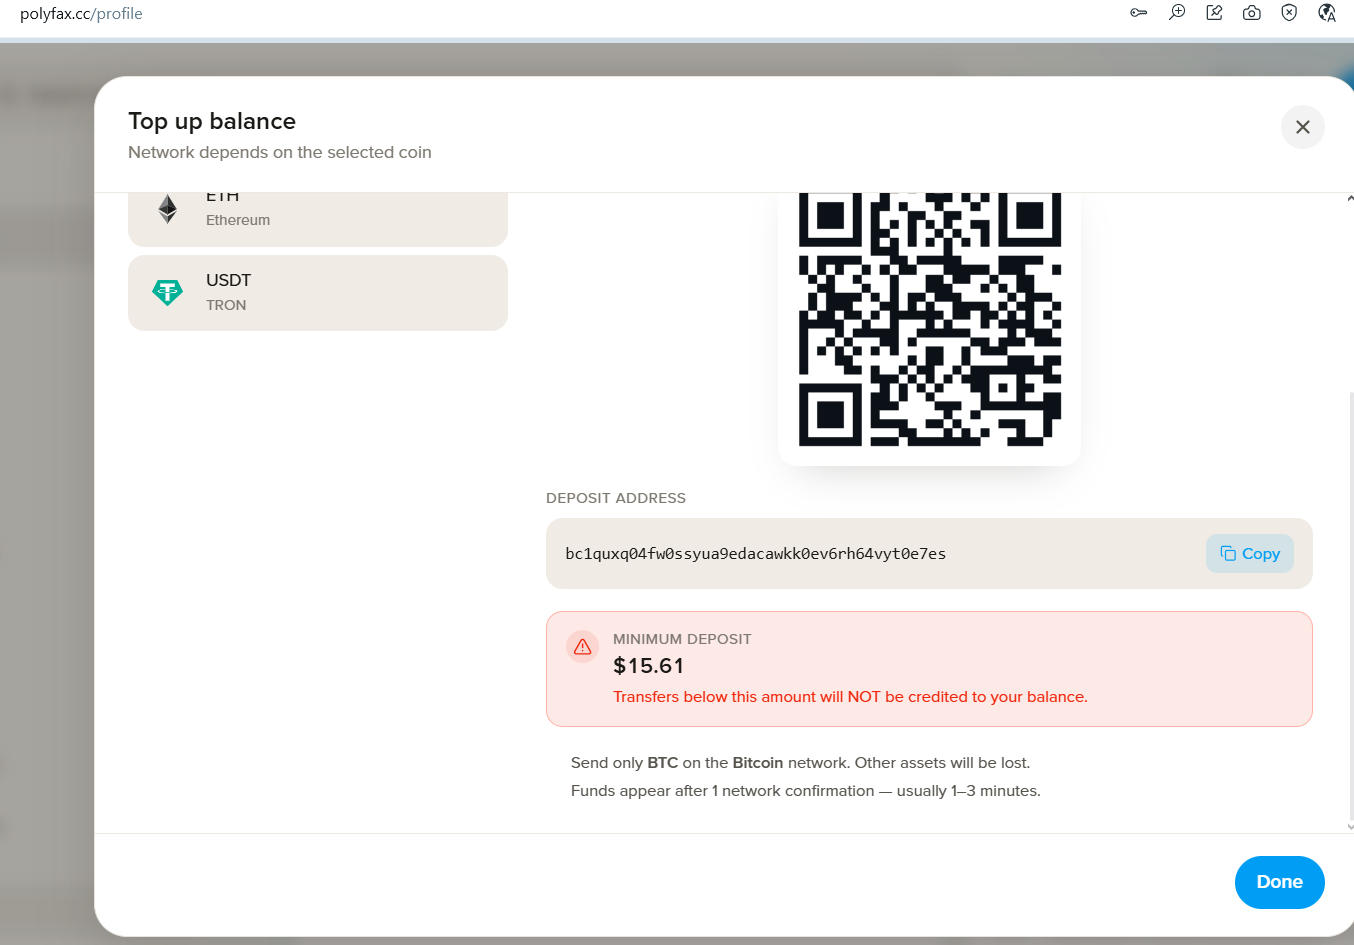Click the 'Network depends on the selected coin' subtitle
1354x945 pixels.
coord(280,152)
